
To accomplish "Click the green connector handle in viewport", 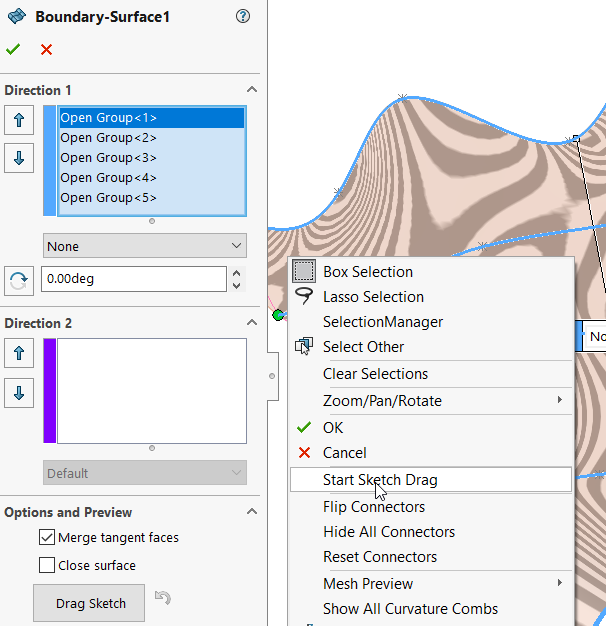I will pos(278,315).
